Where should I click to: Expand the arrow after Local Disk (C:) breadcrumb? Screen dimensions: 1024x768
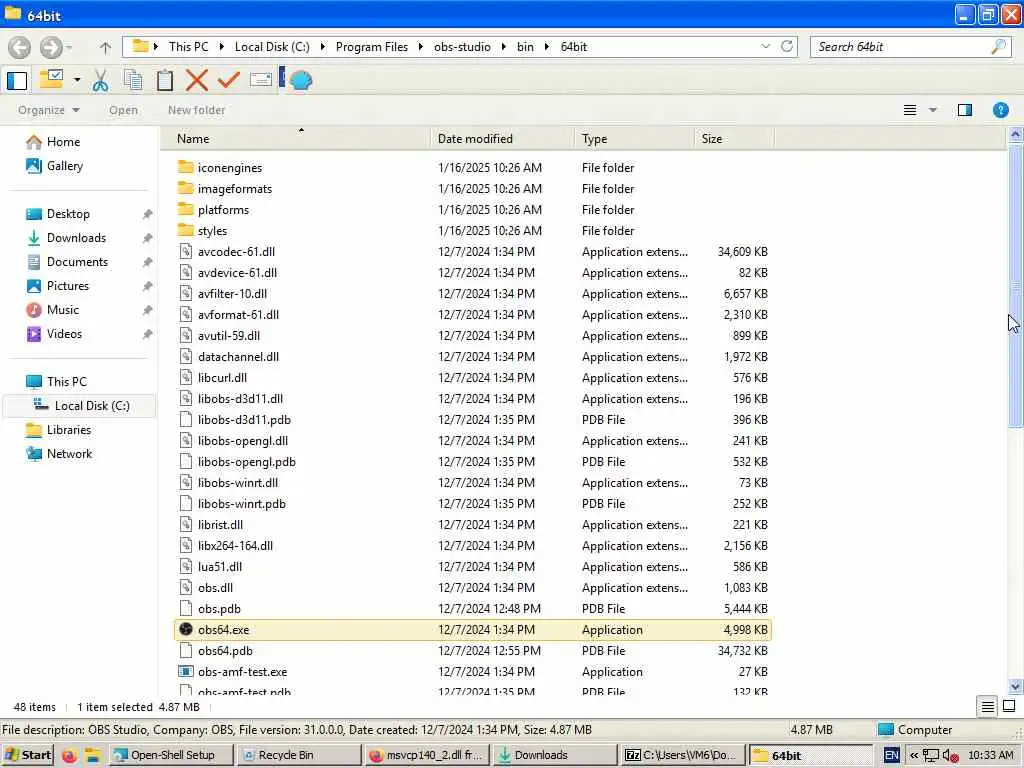(322, 47)
